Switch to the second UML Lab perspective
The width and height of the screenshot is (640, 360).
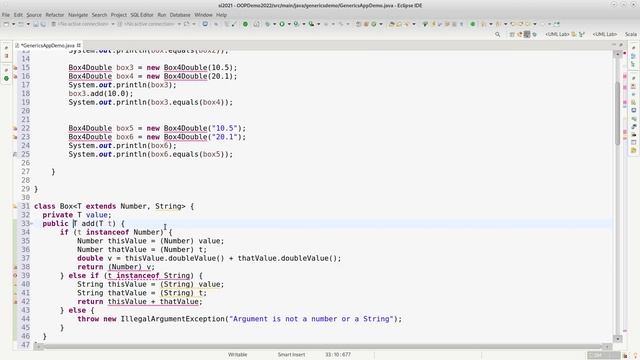pyautogui.click(x=605, y=34)
